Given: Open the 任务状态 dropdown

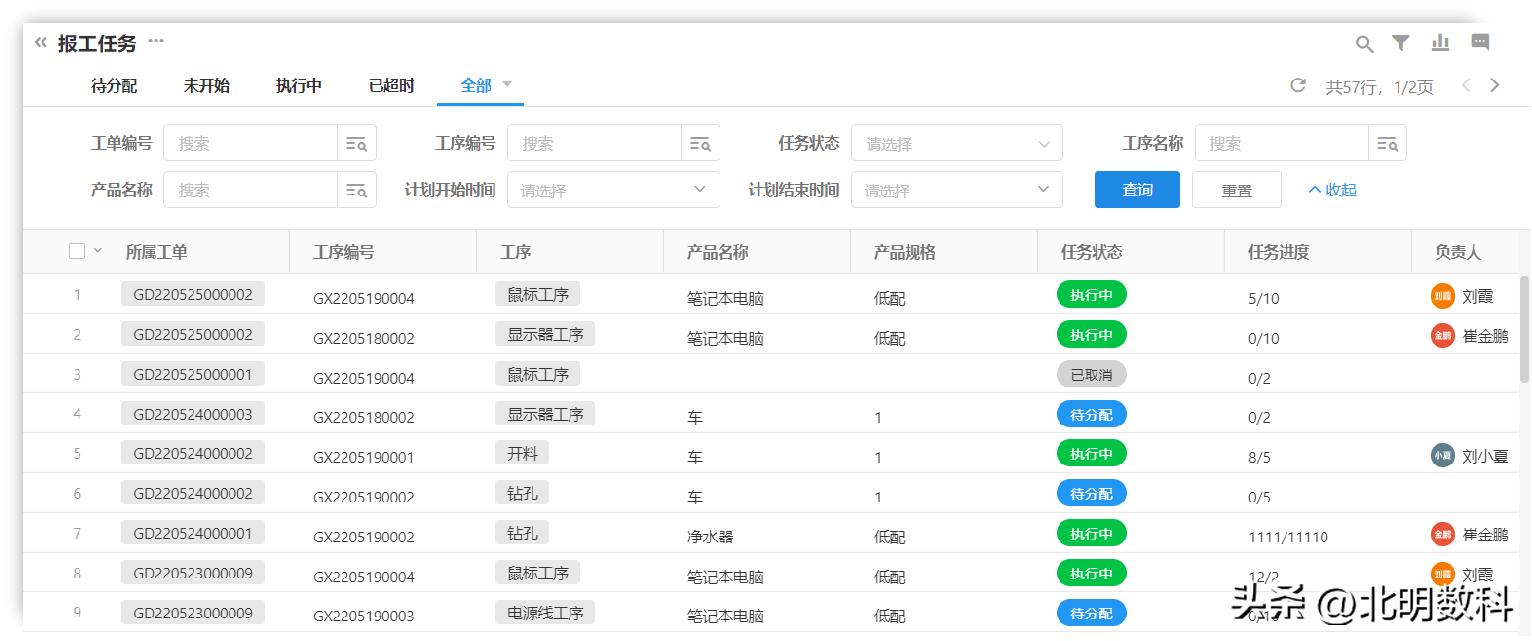Looking at the screenshot, I should point(956,142).
